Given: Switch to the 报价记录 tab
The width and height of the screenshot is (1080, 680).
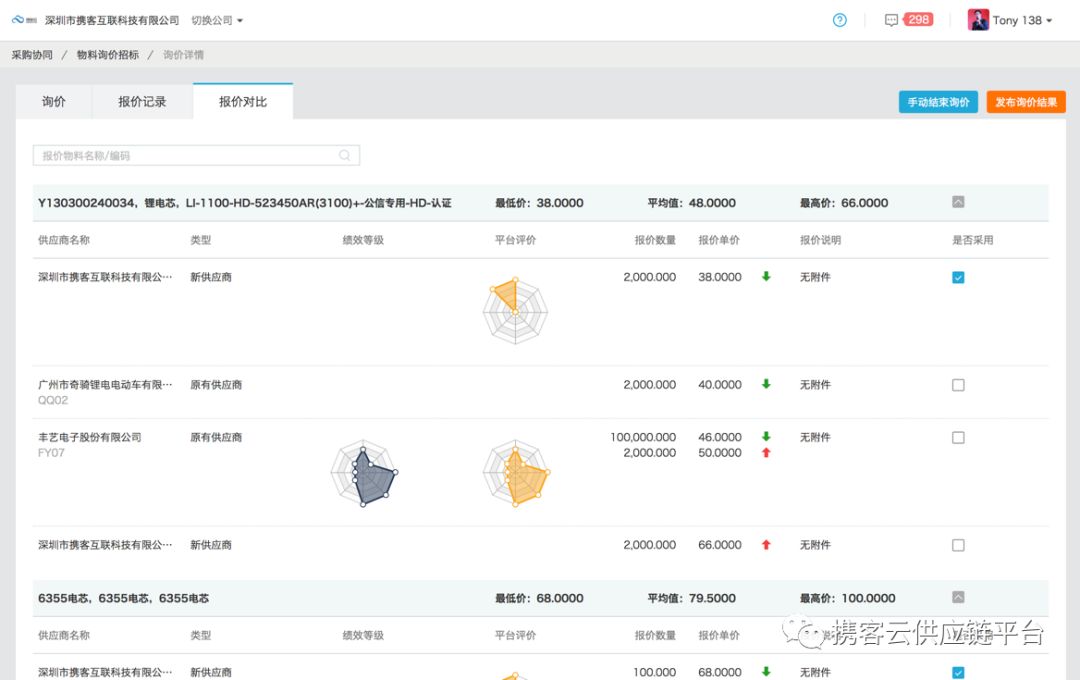Looking at the screenshot, I should tap(141, 100).
